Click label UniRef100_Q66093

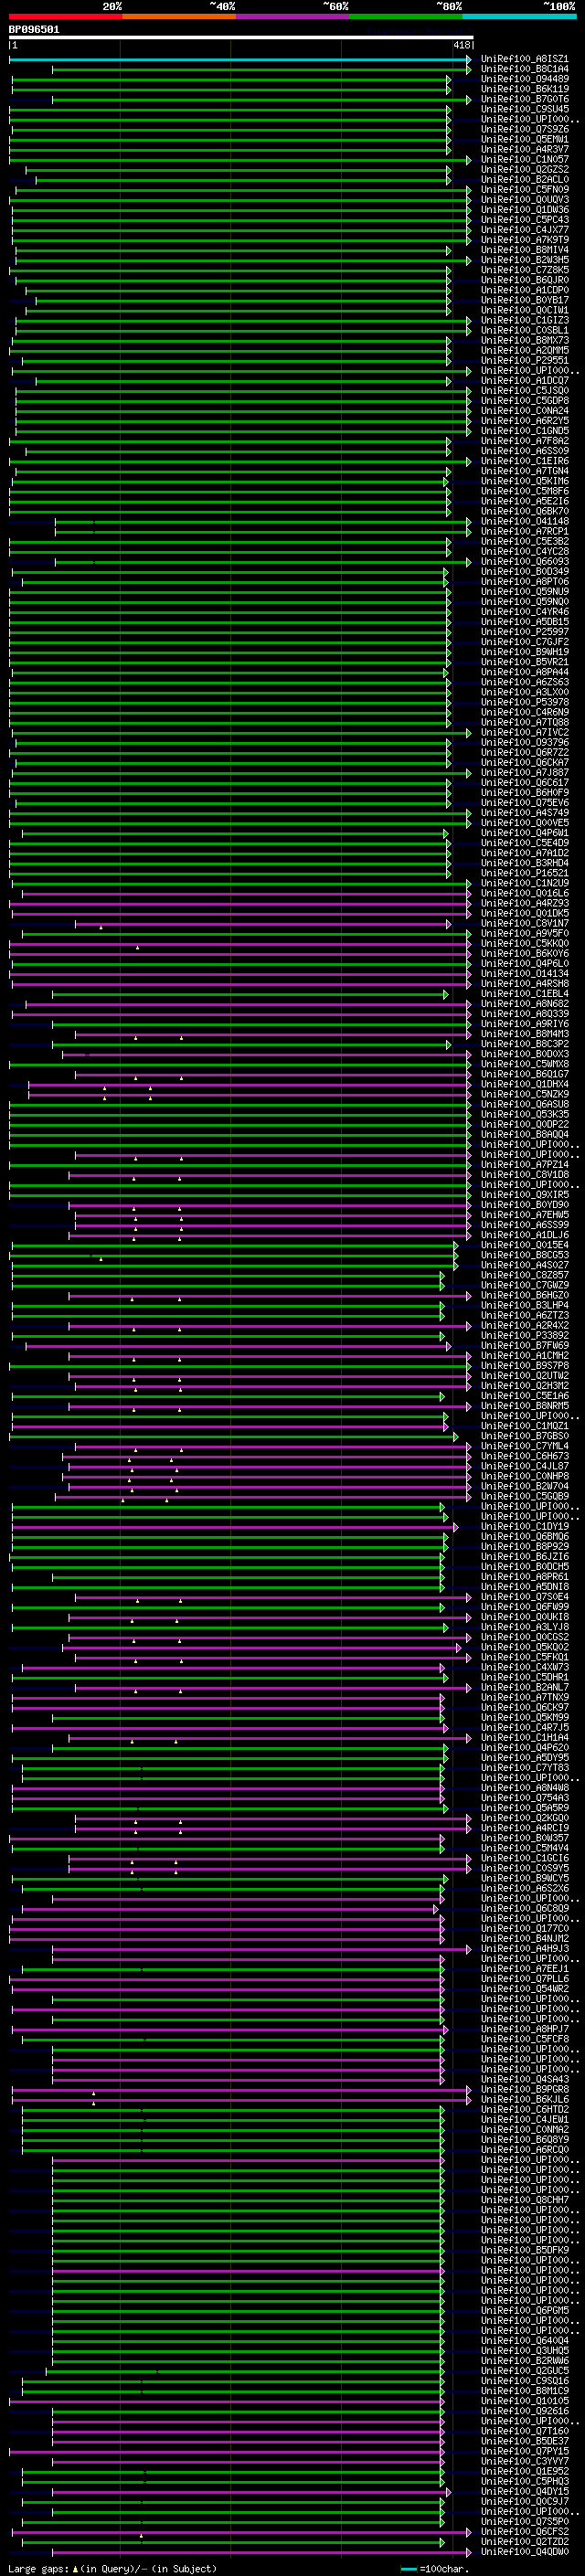tap(524, 562)
